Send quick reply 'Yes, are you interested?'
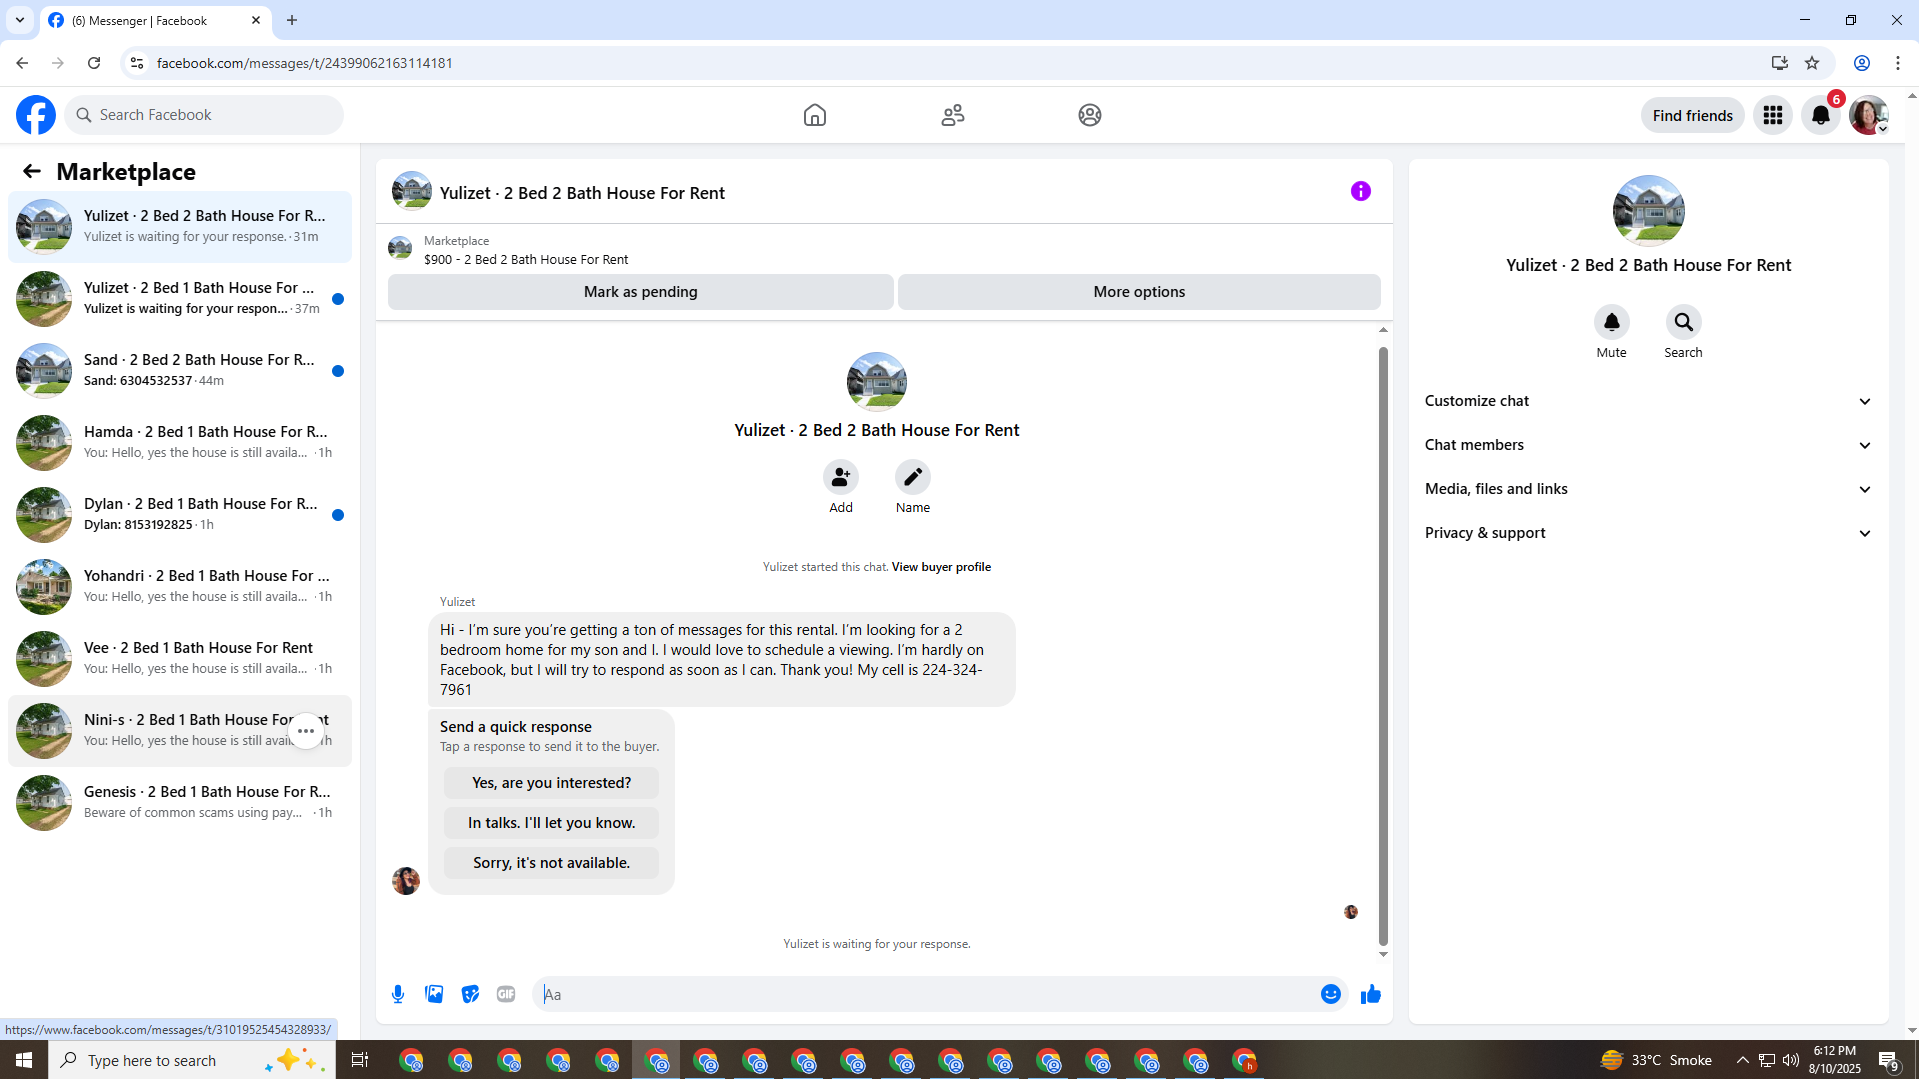 (552, 783)
